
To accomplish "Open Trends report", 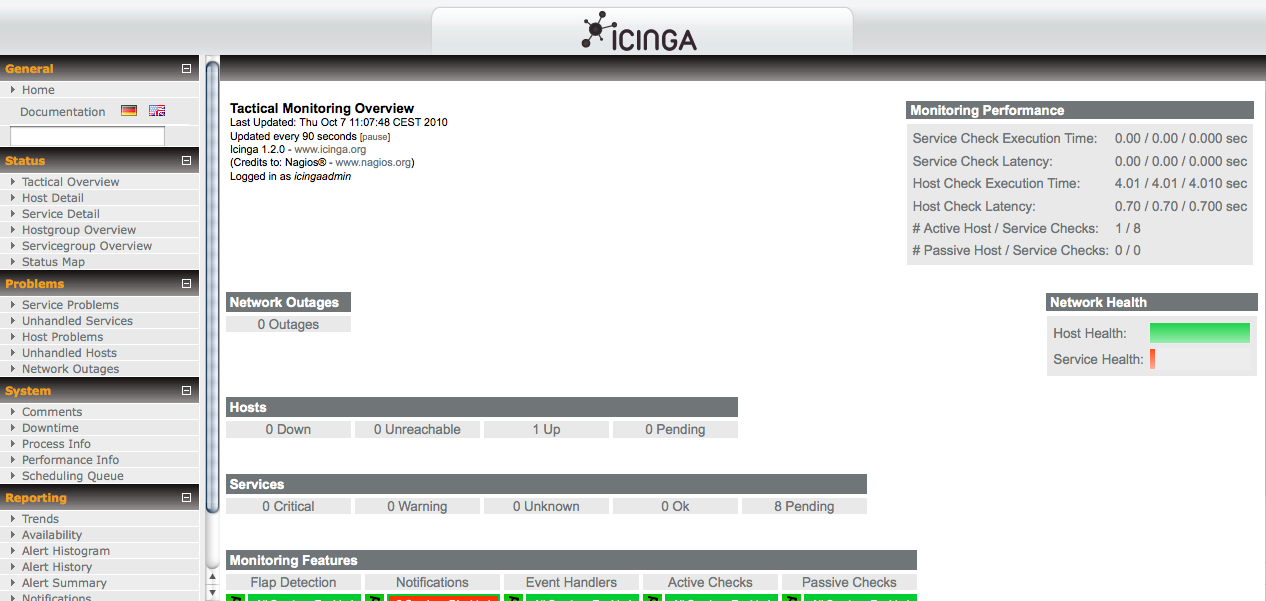I will pos(40,519).
